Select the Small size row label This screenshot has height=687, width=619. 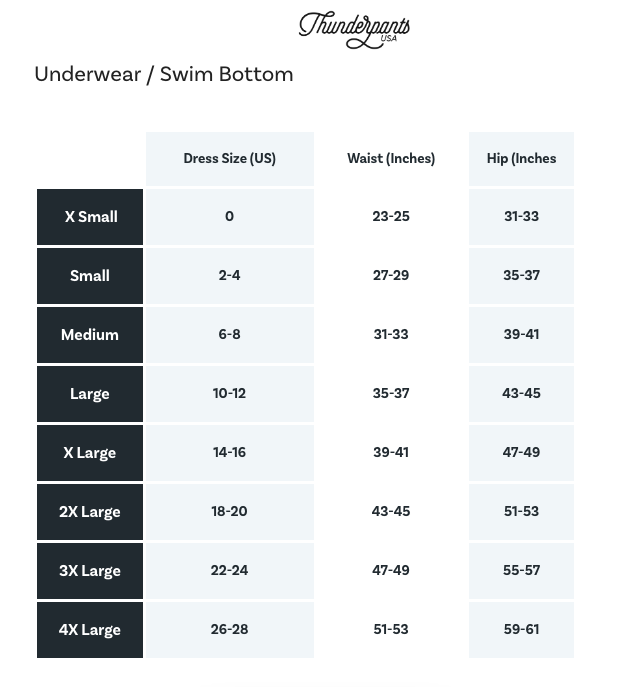coord(90,276)
